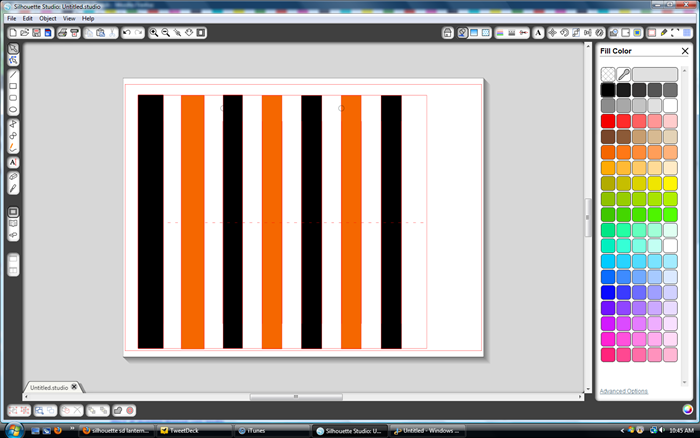Pick the dark brown fill swatch
This screenshot has height=438, width=700.
(608, 137)
